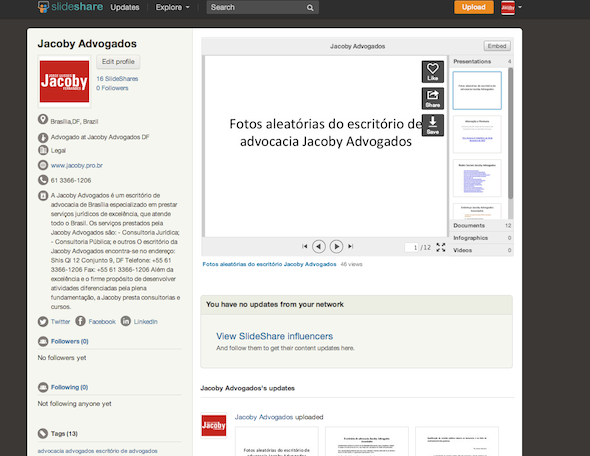Image resolution: width=590 pixels, height=456 pixels.
Task: Click the Facebook icon
Action: [x=80, y=321]
